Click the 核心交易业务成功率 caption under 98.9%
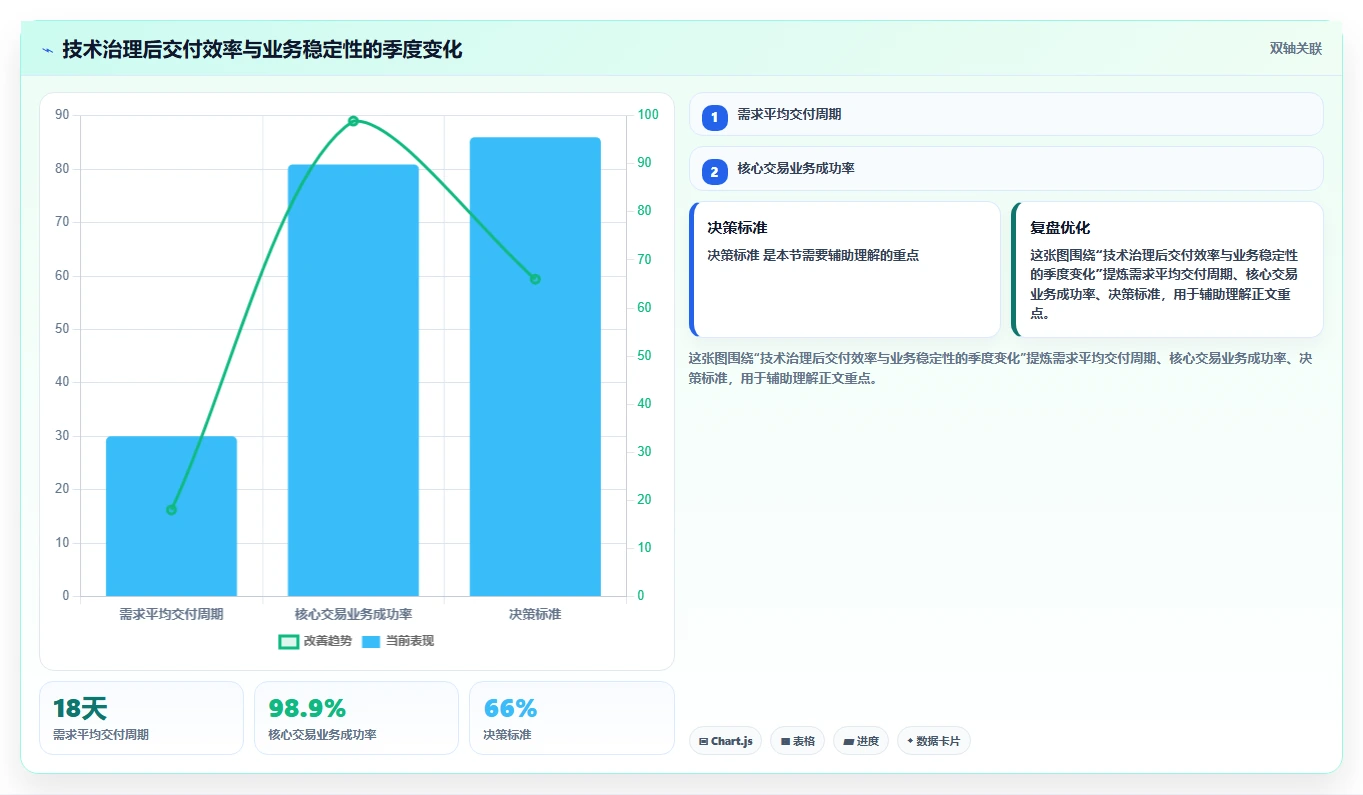 tap(322, 735)
